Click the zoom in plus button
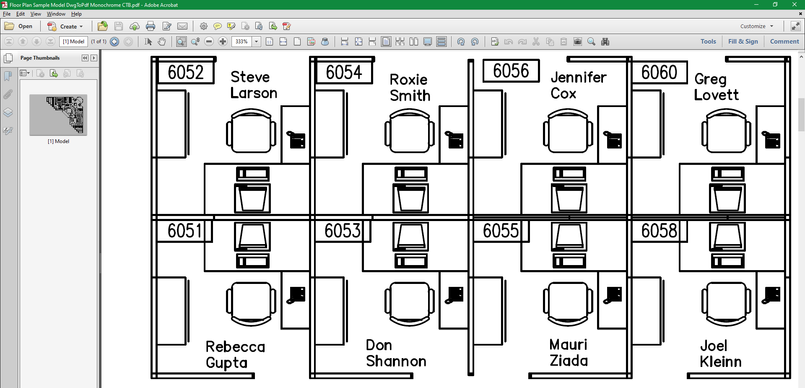 223,42
